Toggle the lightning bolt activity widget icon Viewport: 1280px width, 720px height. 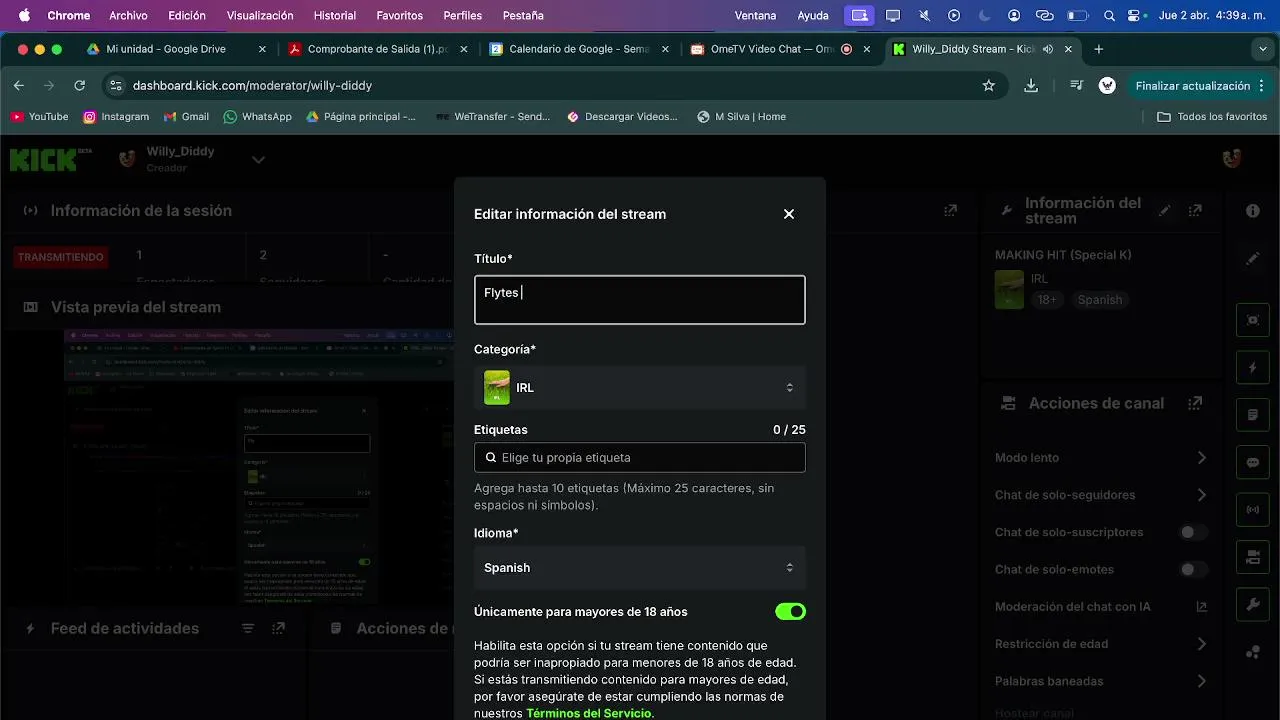coord(1253,367)
